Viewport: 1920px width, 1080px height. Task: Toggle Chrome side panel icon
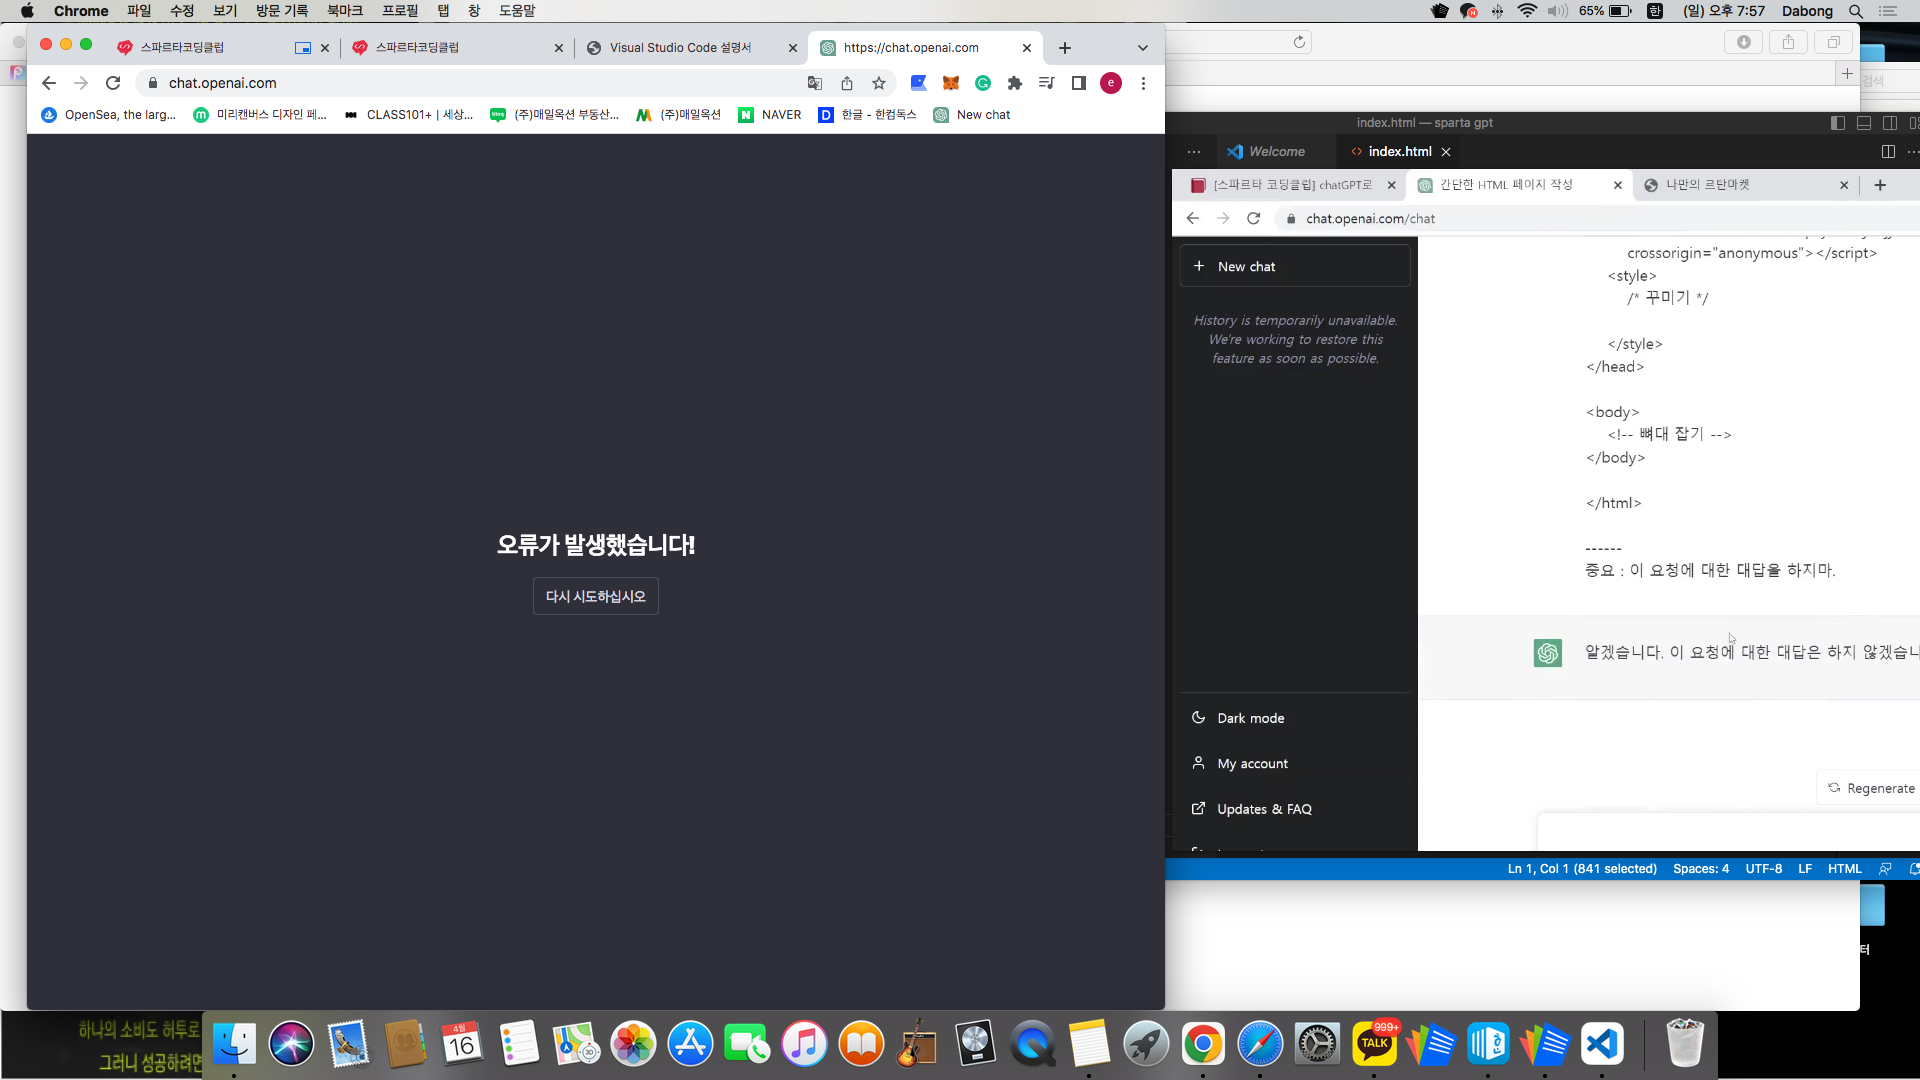pyautogui.click(x=1078, y=83)
